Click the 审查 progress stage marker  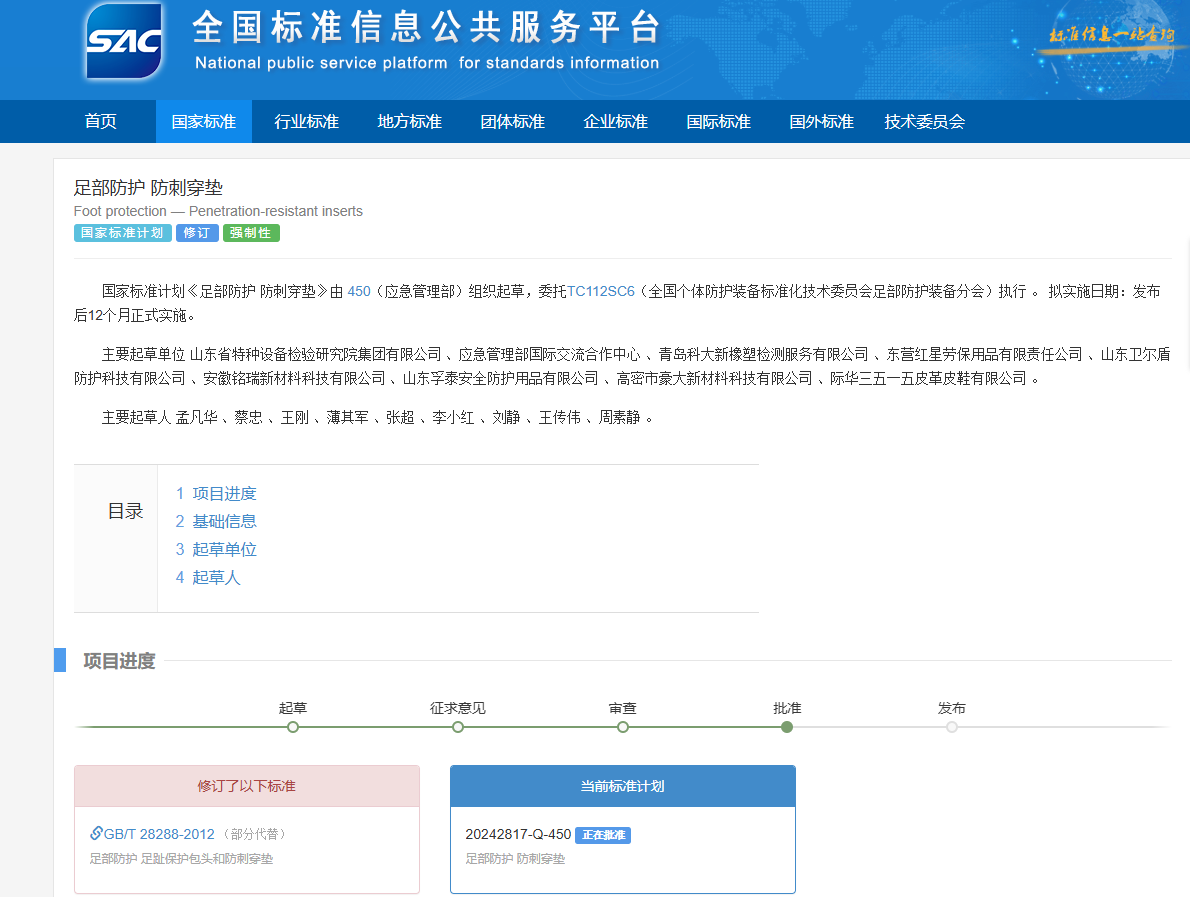click(622, 727)
